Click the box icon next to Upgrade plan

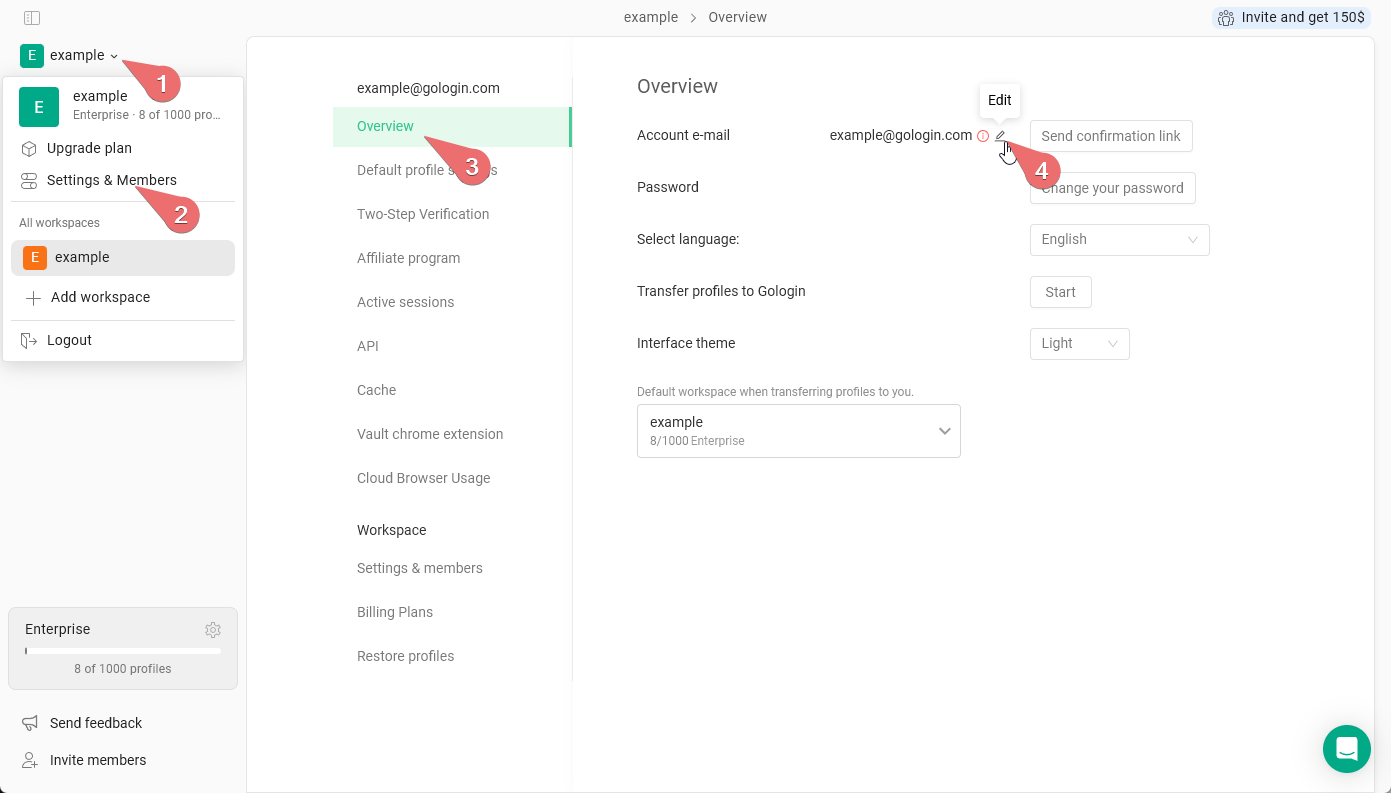[x=28, y=148]
